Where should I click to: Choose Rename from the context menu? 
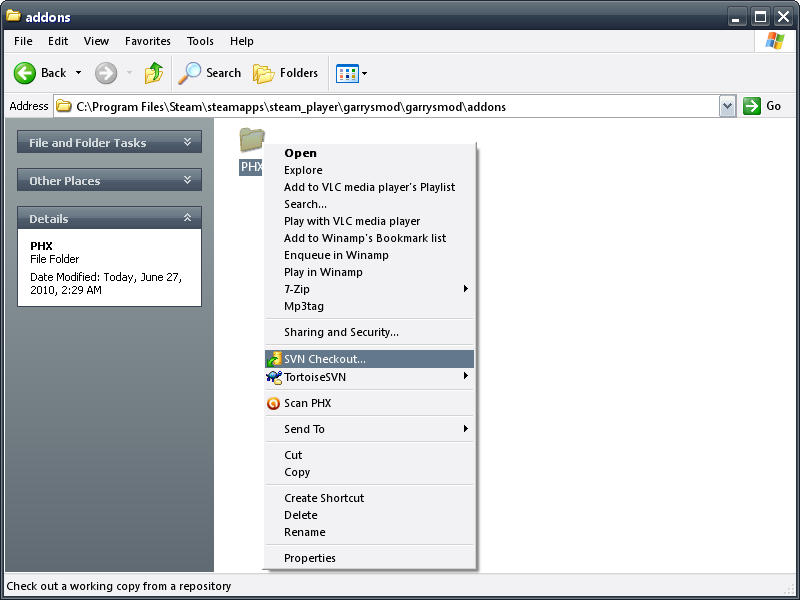coord(369,532)
